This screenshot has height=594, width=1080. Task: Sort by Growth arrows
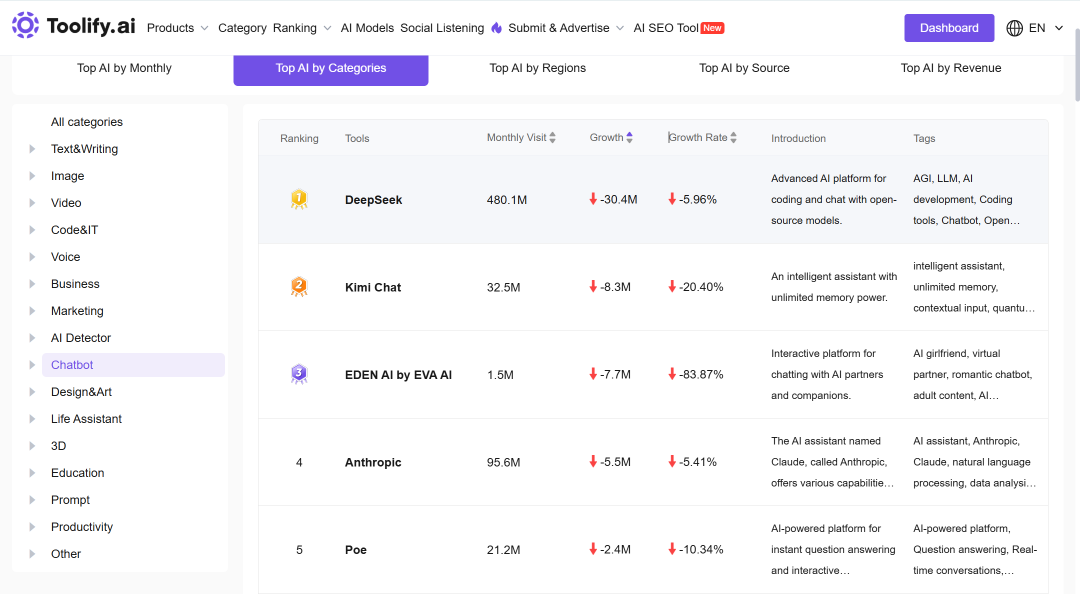coord(630,138)
